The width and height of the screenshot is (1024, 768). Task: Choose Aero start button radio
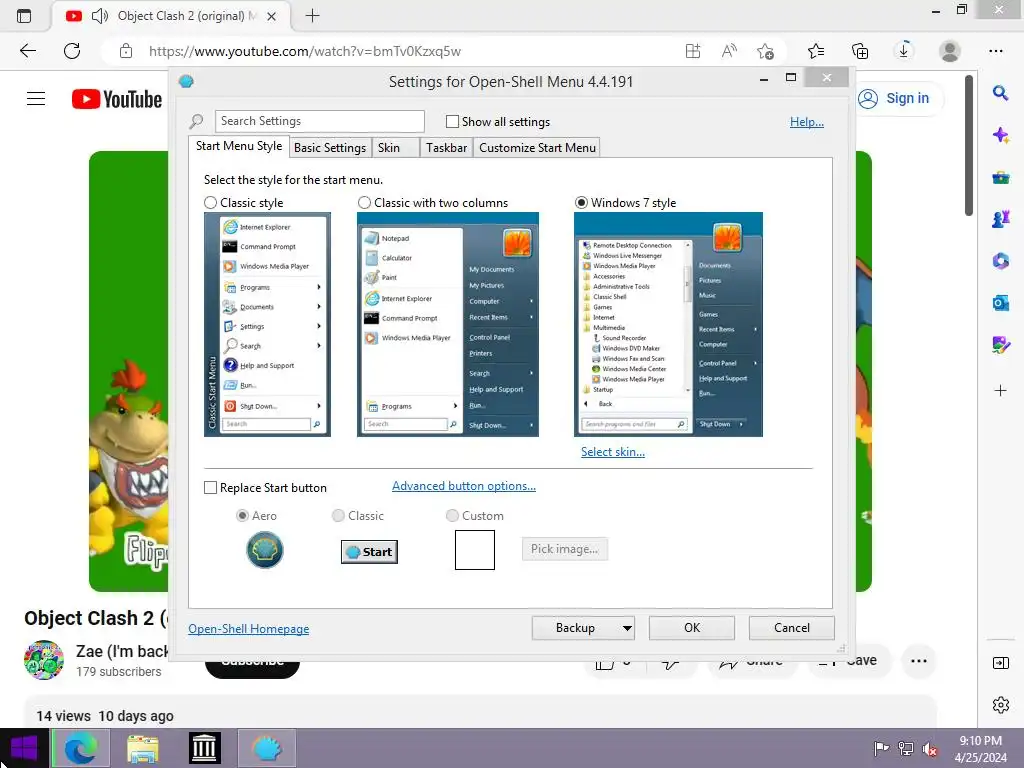tap(242, 516)
